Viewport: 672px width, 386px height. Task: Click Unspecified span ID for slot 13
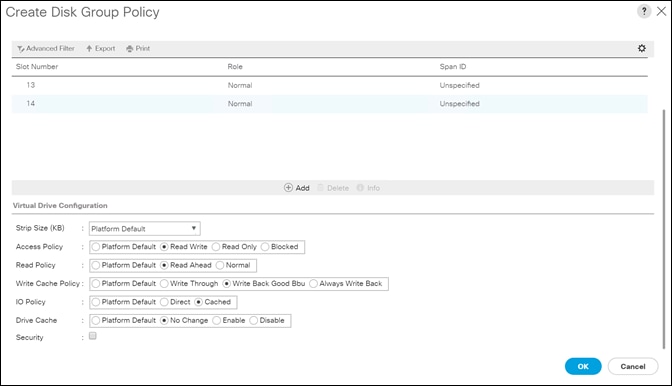[459, 85]
